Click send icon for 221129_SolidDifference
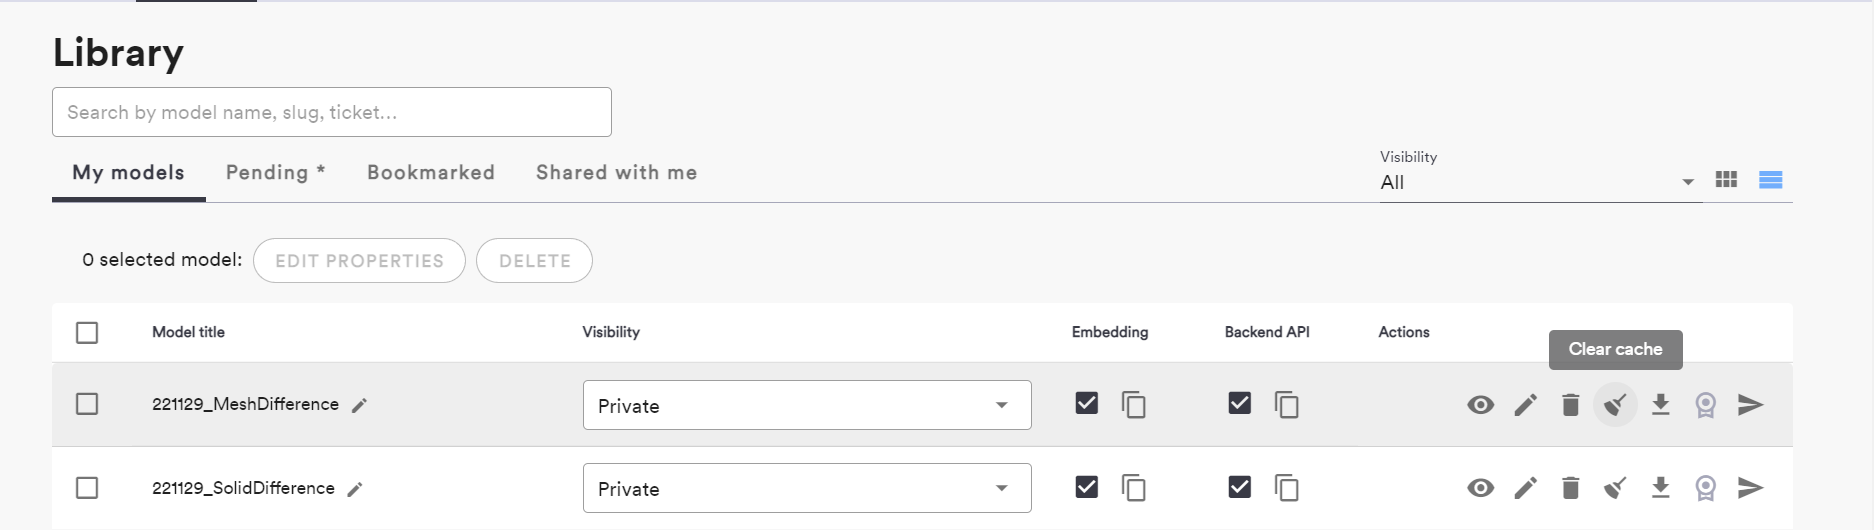1874x530 pixels. click(1750, 488)
